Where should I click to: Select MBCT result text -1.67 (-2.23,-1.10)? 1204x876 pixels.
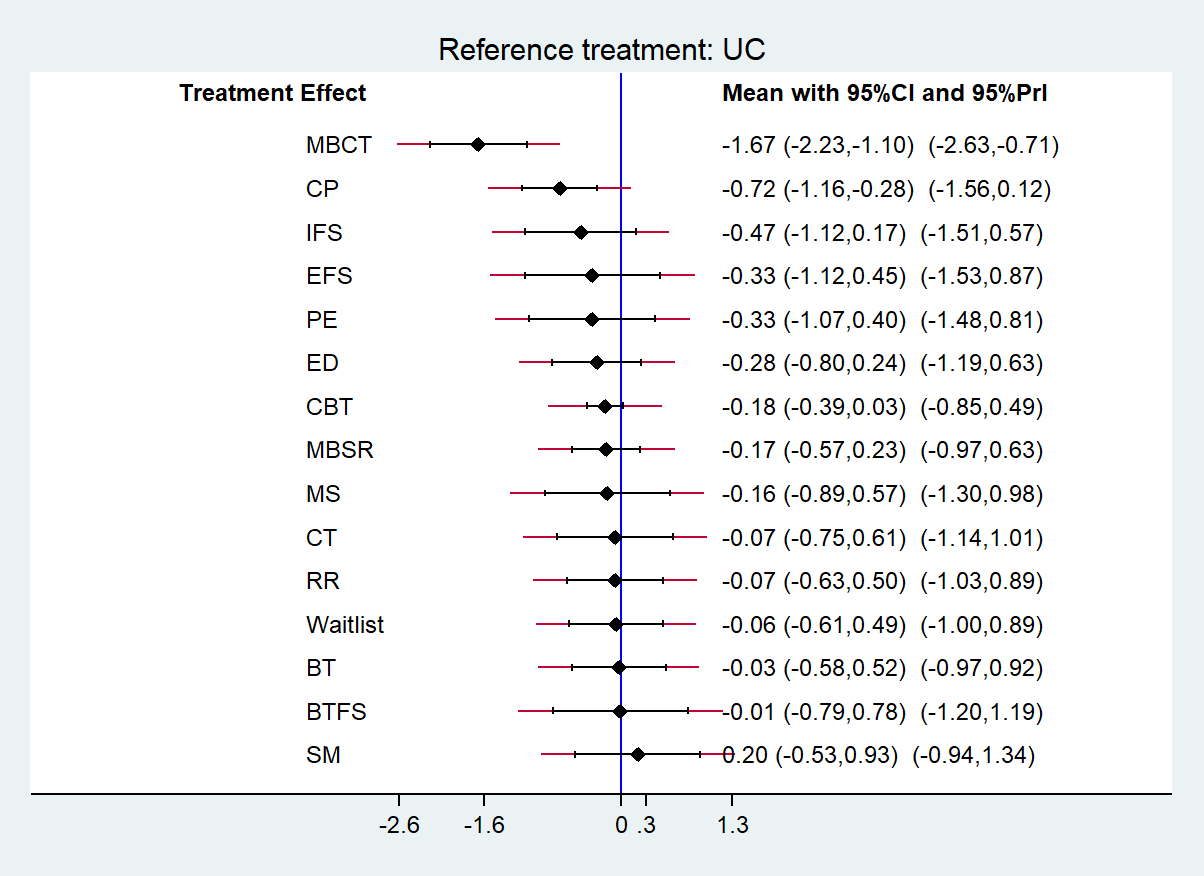click(x=817, y=145)
